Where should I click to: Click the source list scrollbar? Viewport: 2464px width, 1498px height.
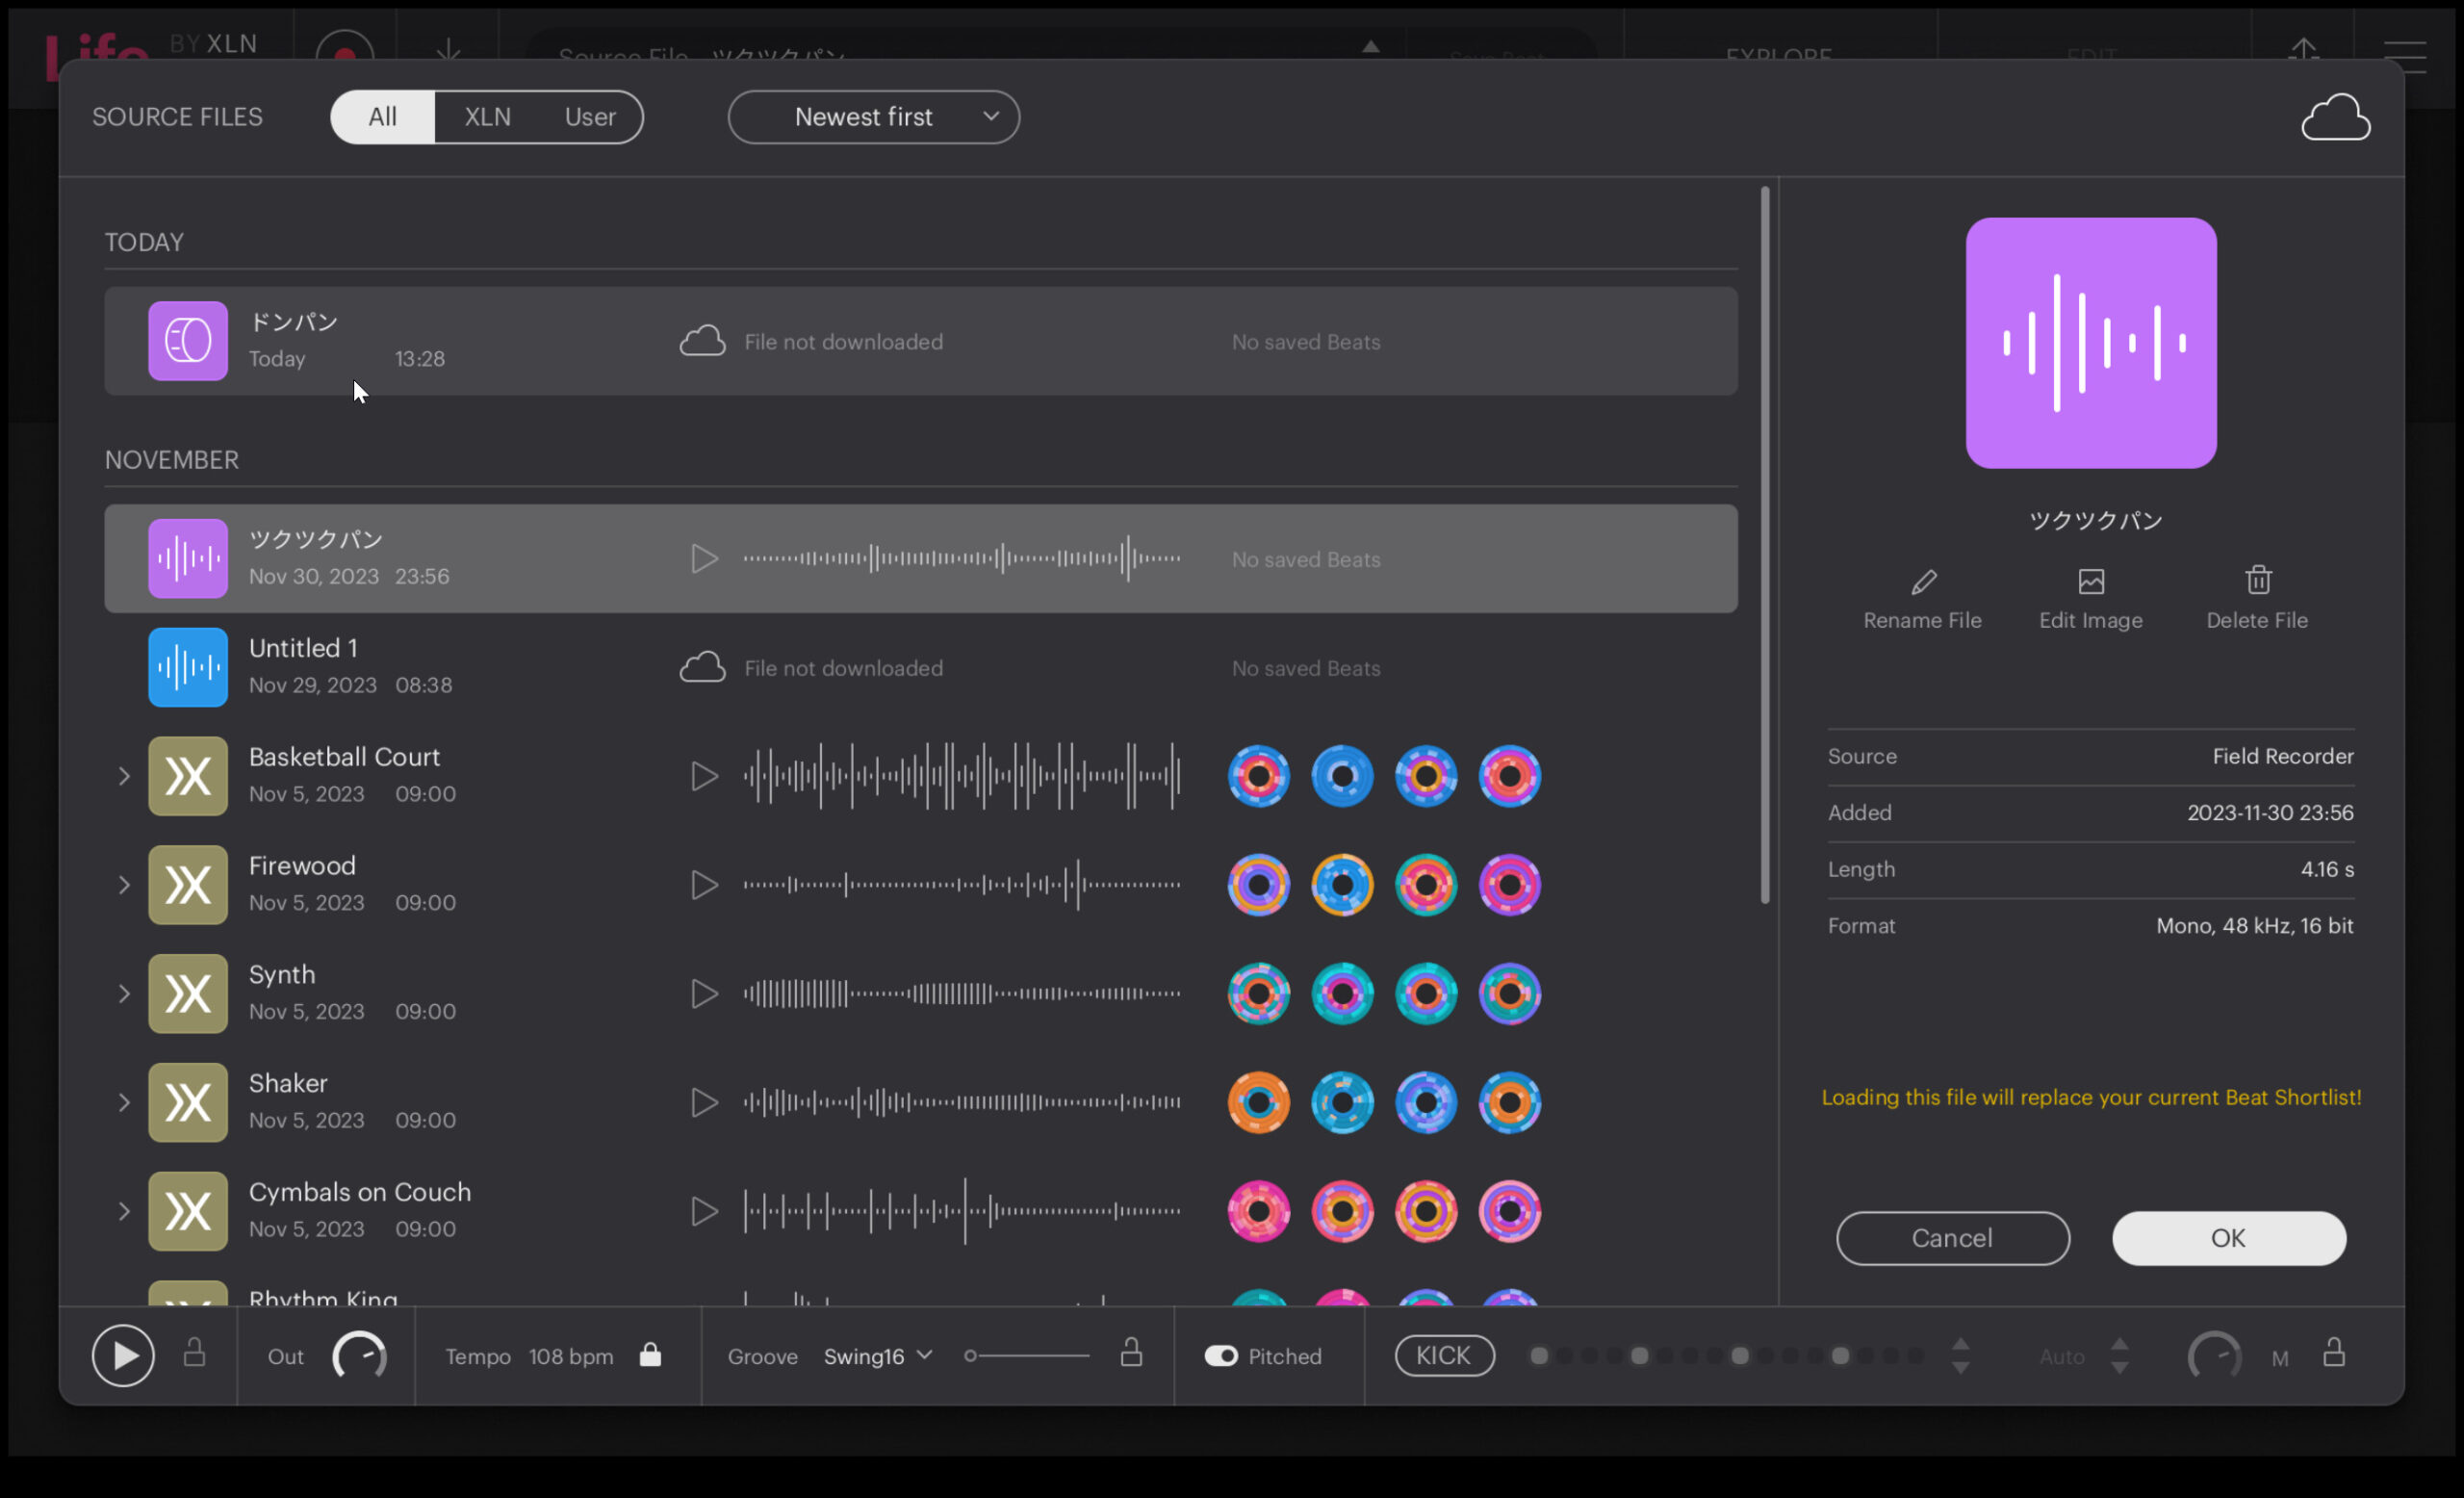tap(1765, 545)
